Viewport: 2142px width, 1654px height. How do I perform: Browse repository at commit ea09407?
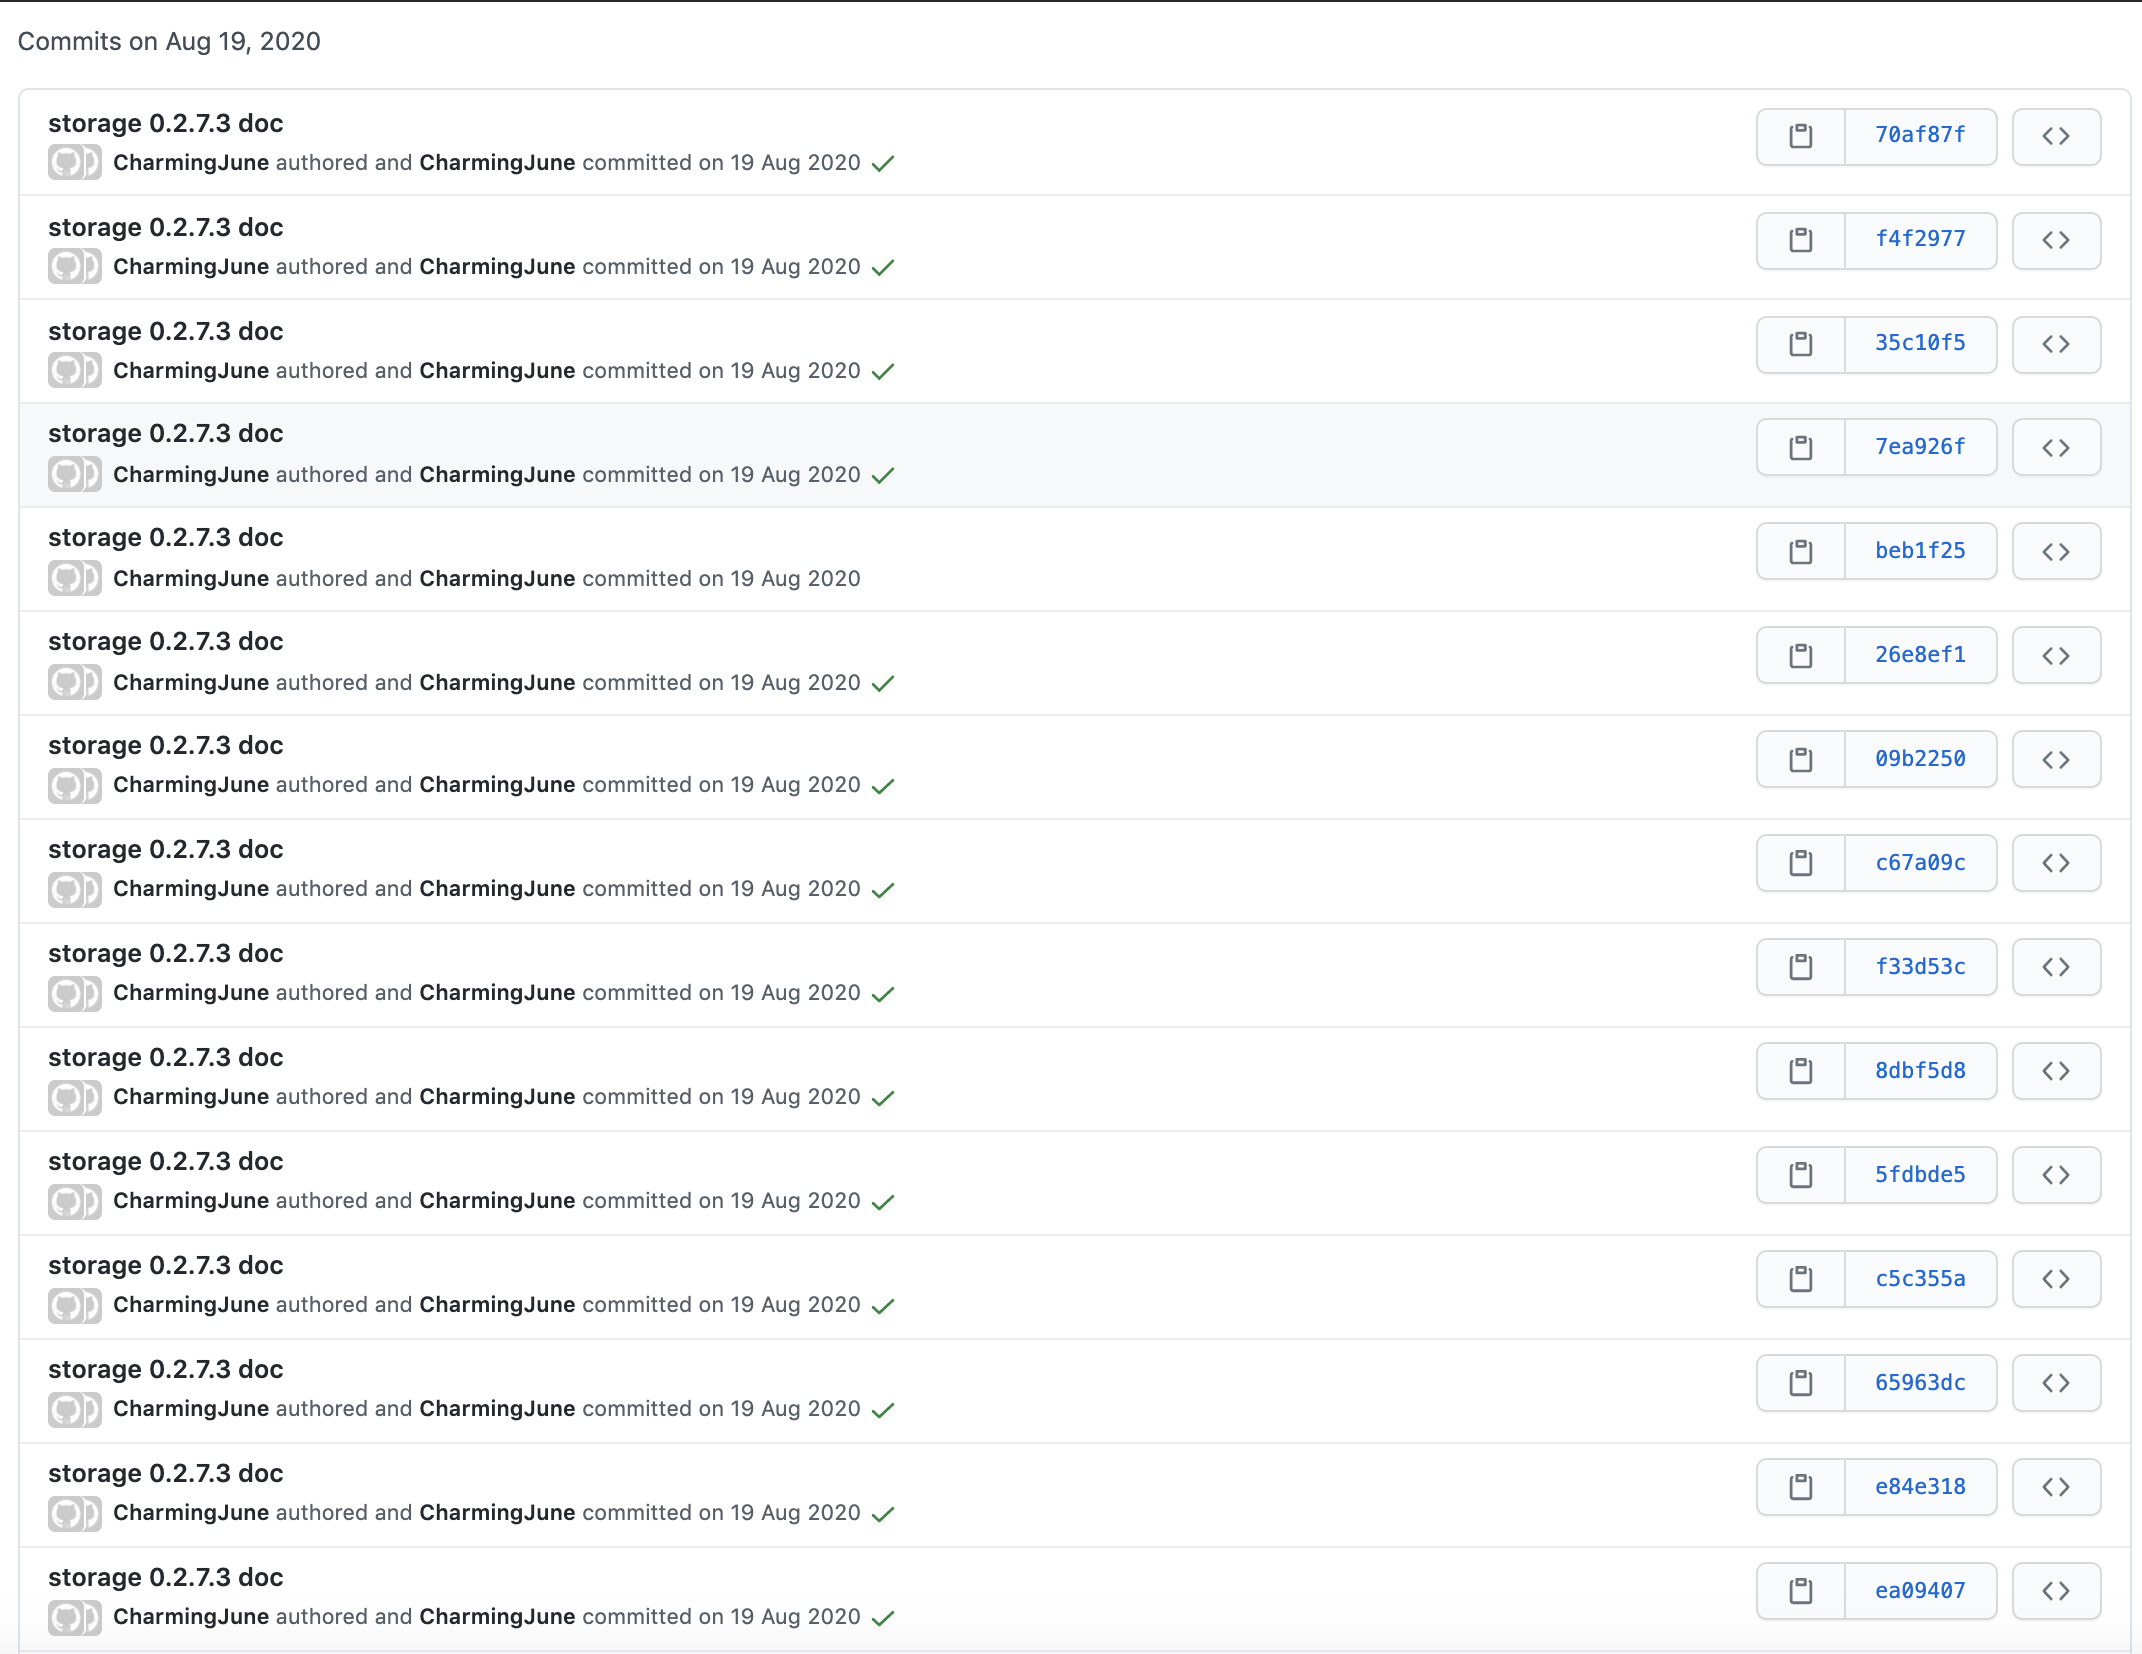click(x=2055, y=1590)
